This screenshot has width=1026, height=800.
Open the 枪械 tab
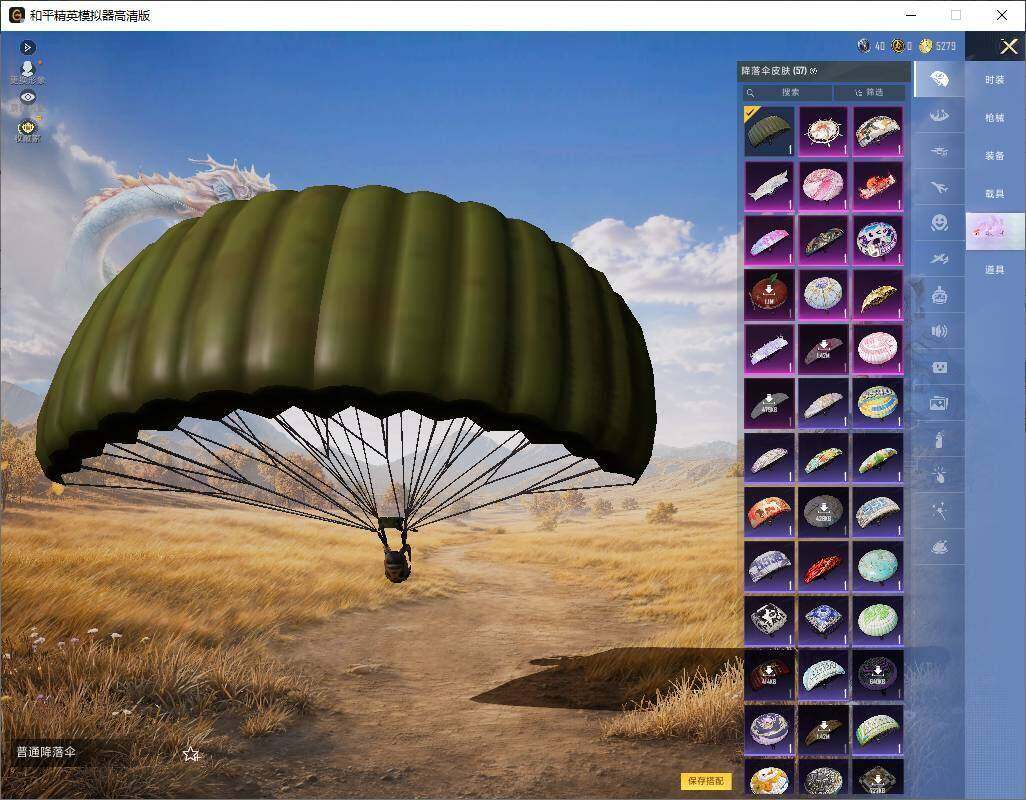pos(995,118)
